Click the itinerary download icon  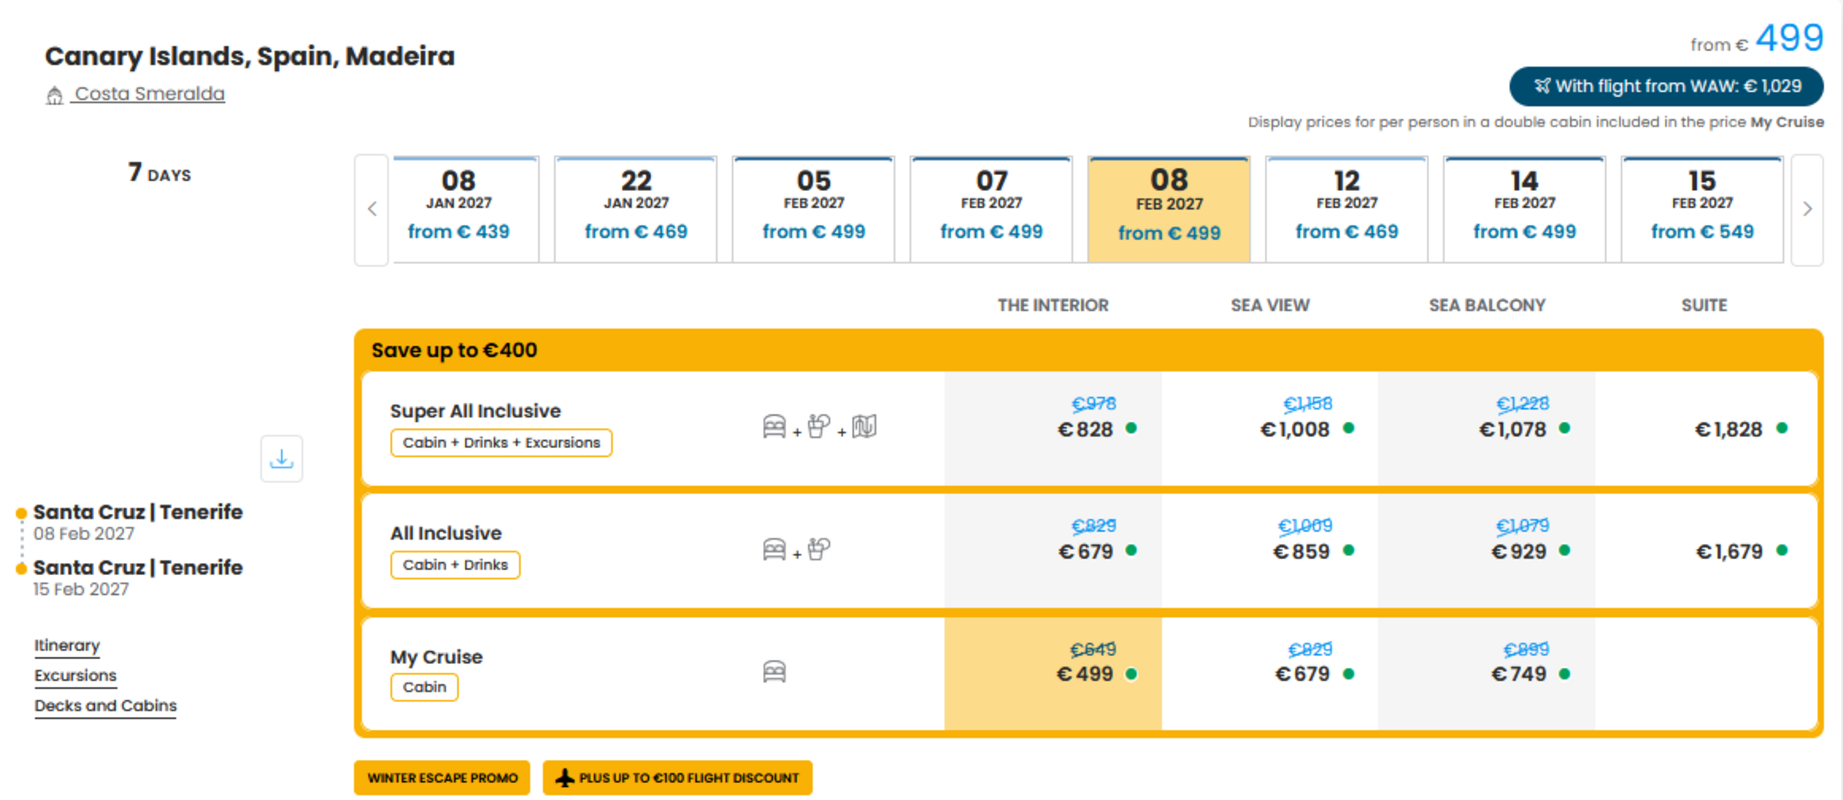click(281, 459)
